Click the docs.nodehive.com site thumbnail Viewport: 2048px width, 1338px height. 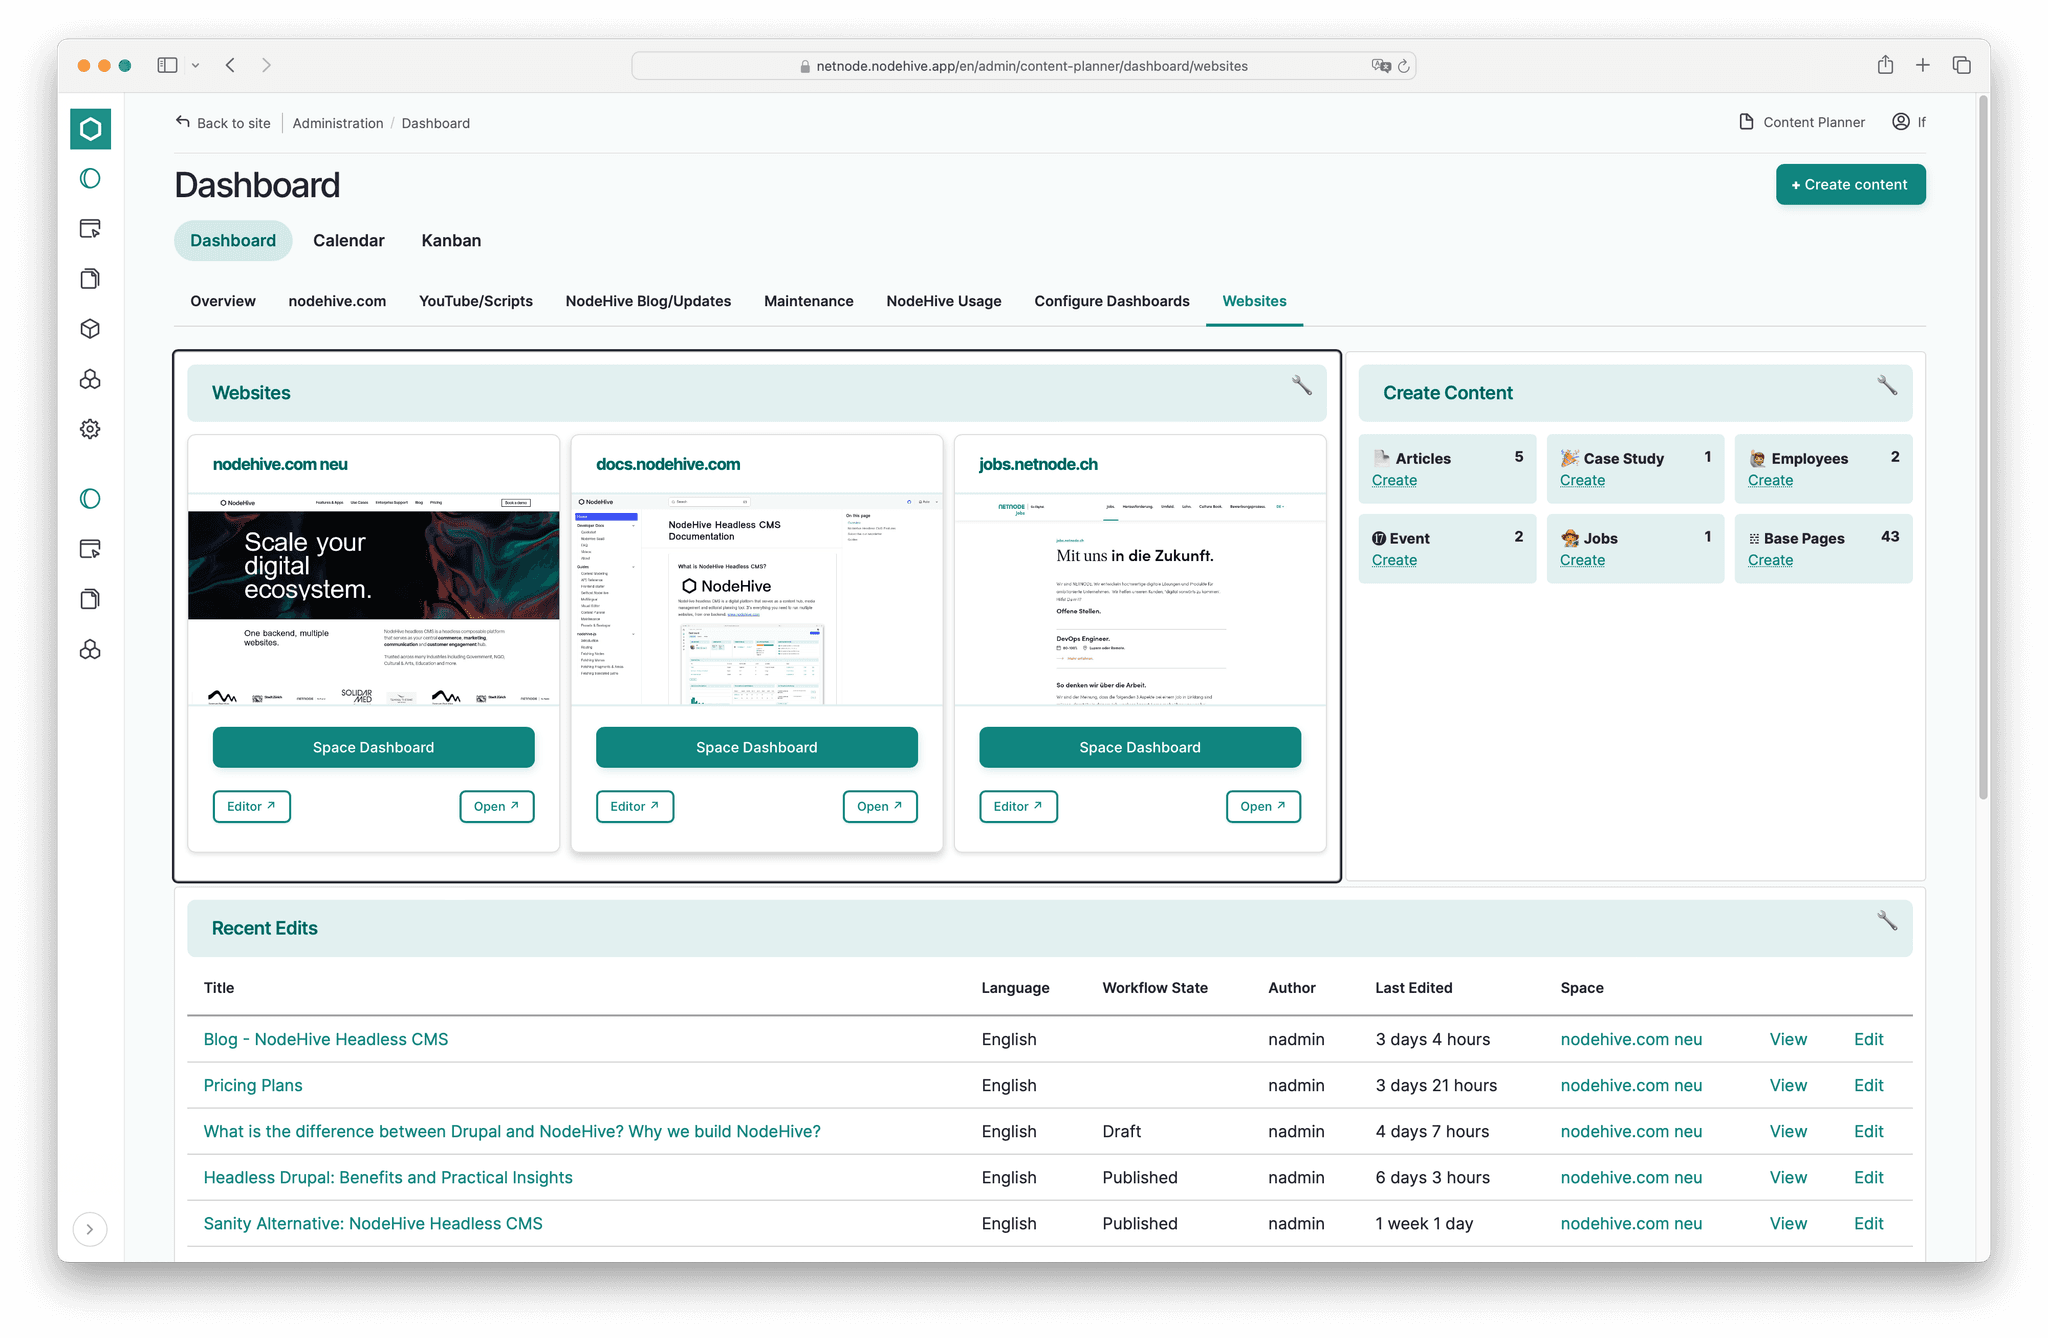[757, 600]
